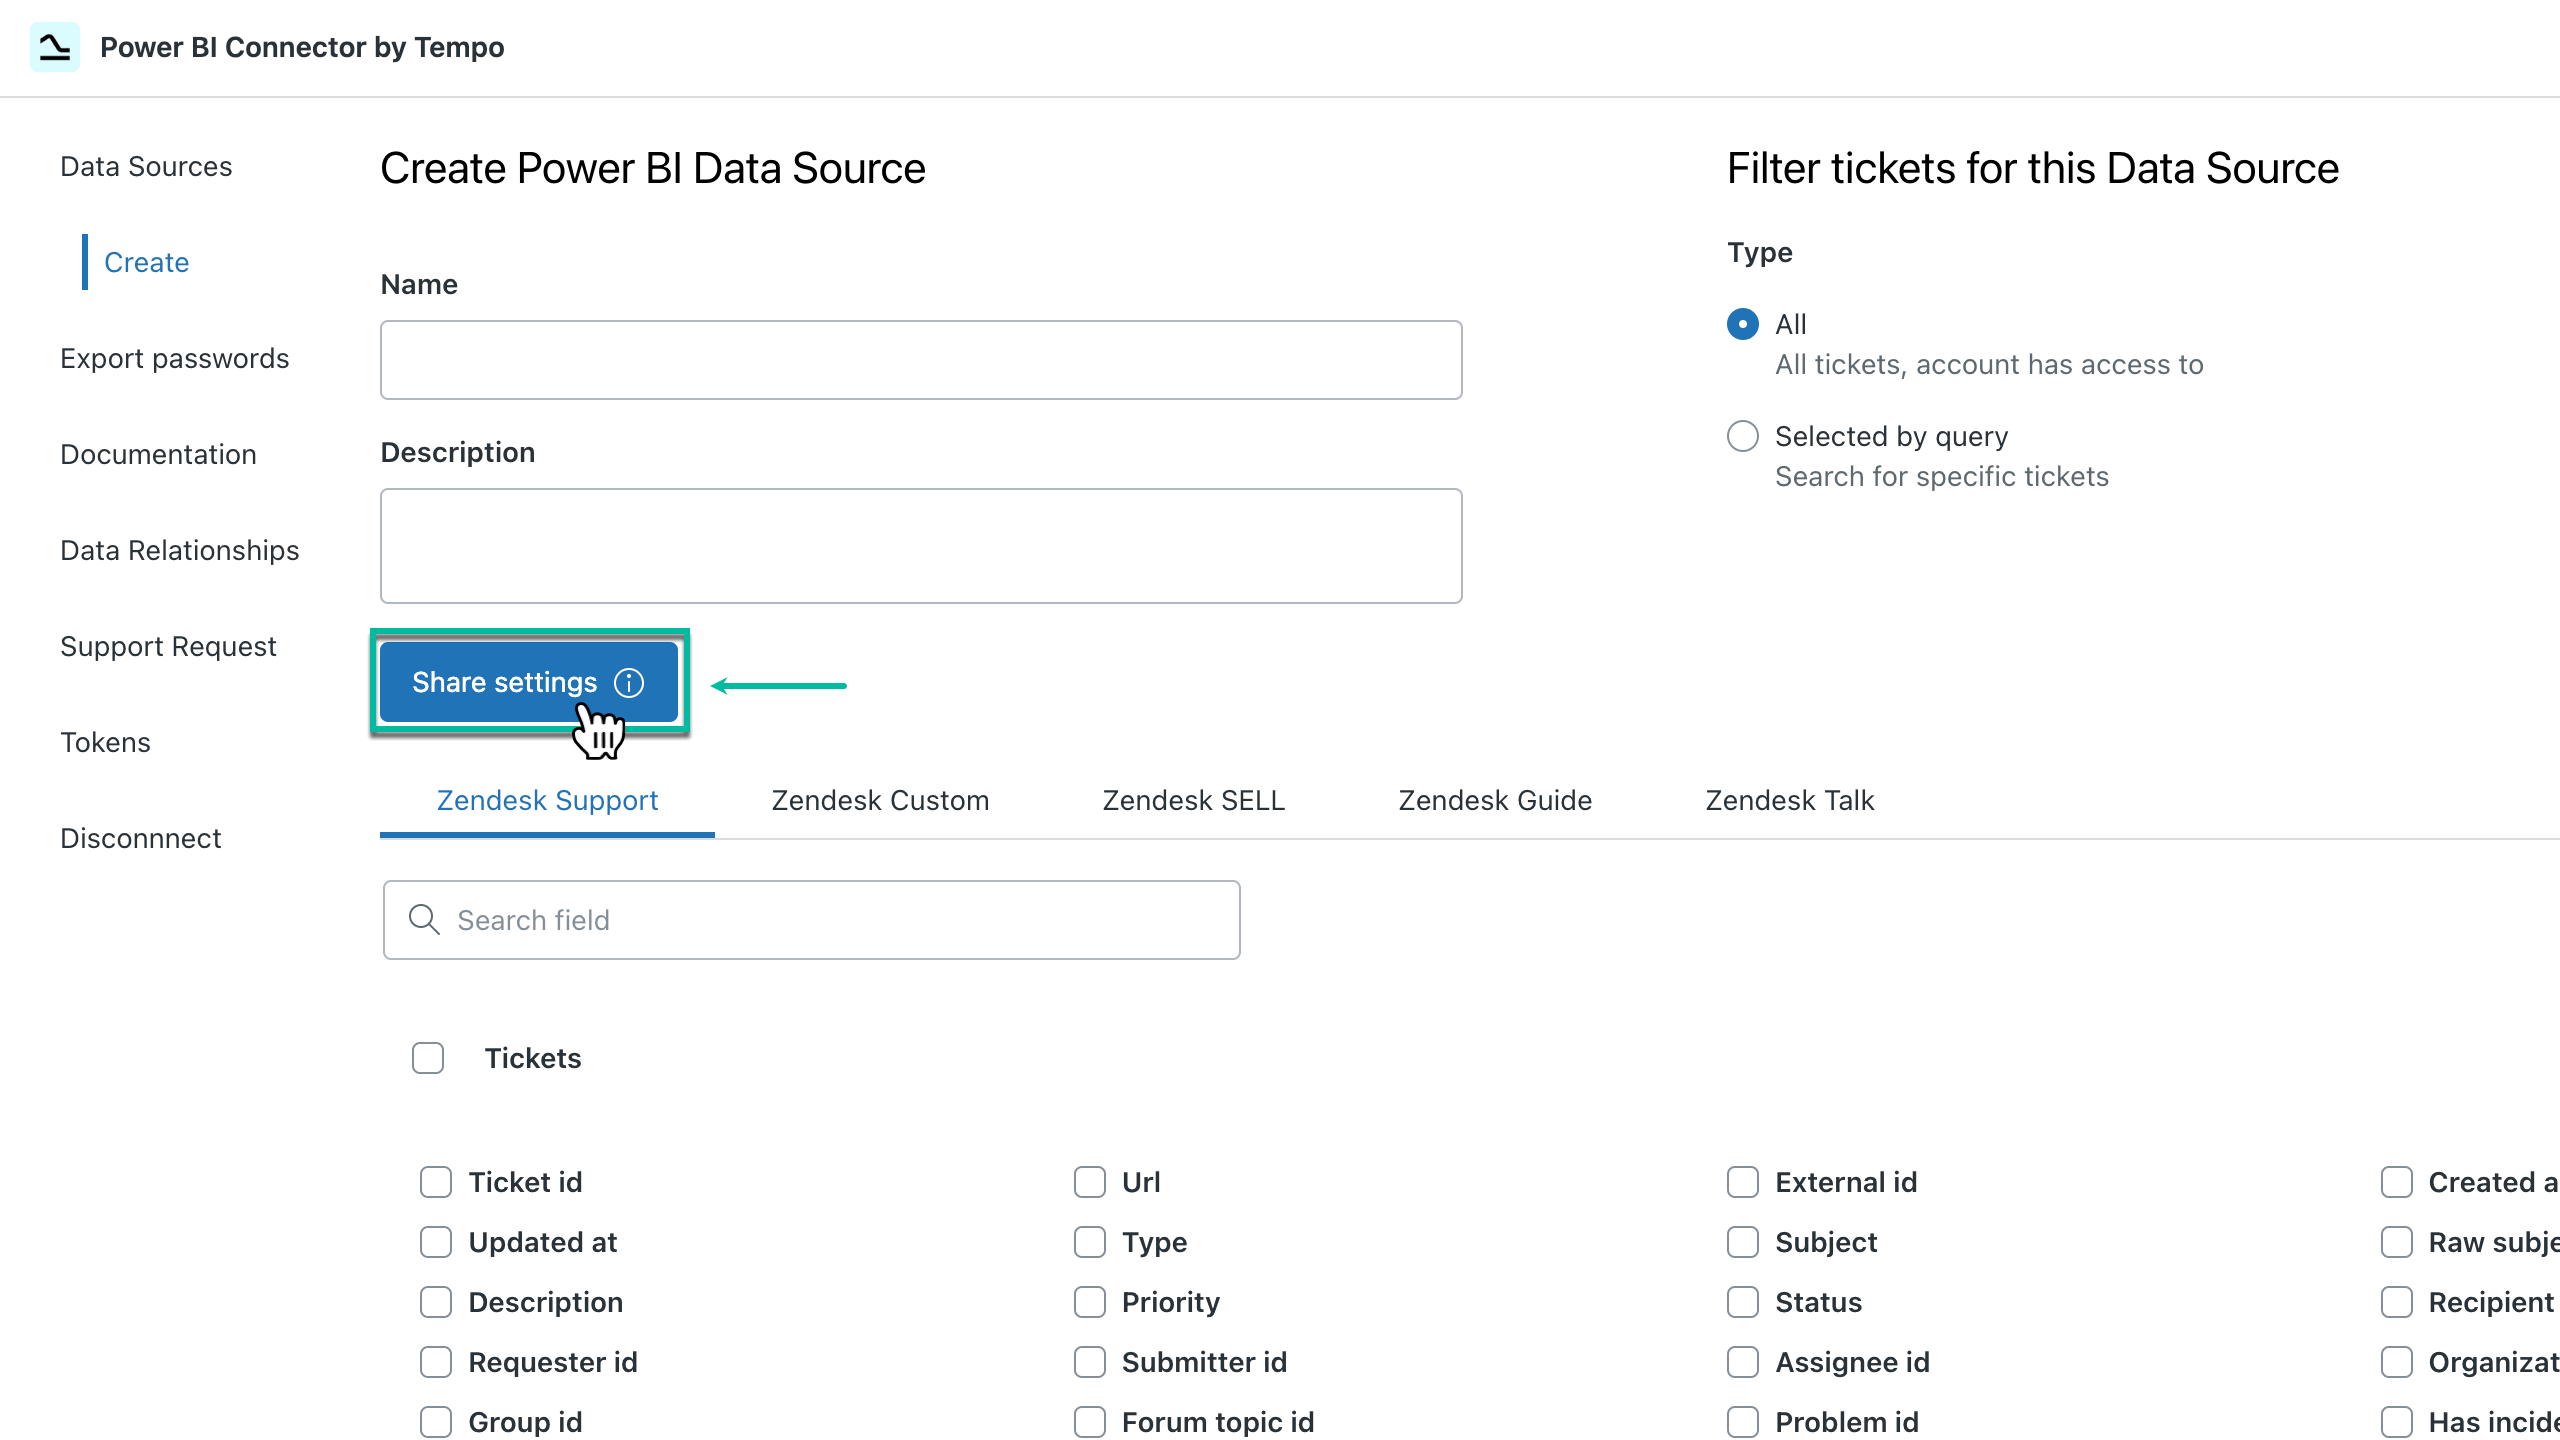Screen dimensions: 2560x1440
Task: Enable the Ticket id field
Action: [x=435, y=1182]
